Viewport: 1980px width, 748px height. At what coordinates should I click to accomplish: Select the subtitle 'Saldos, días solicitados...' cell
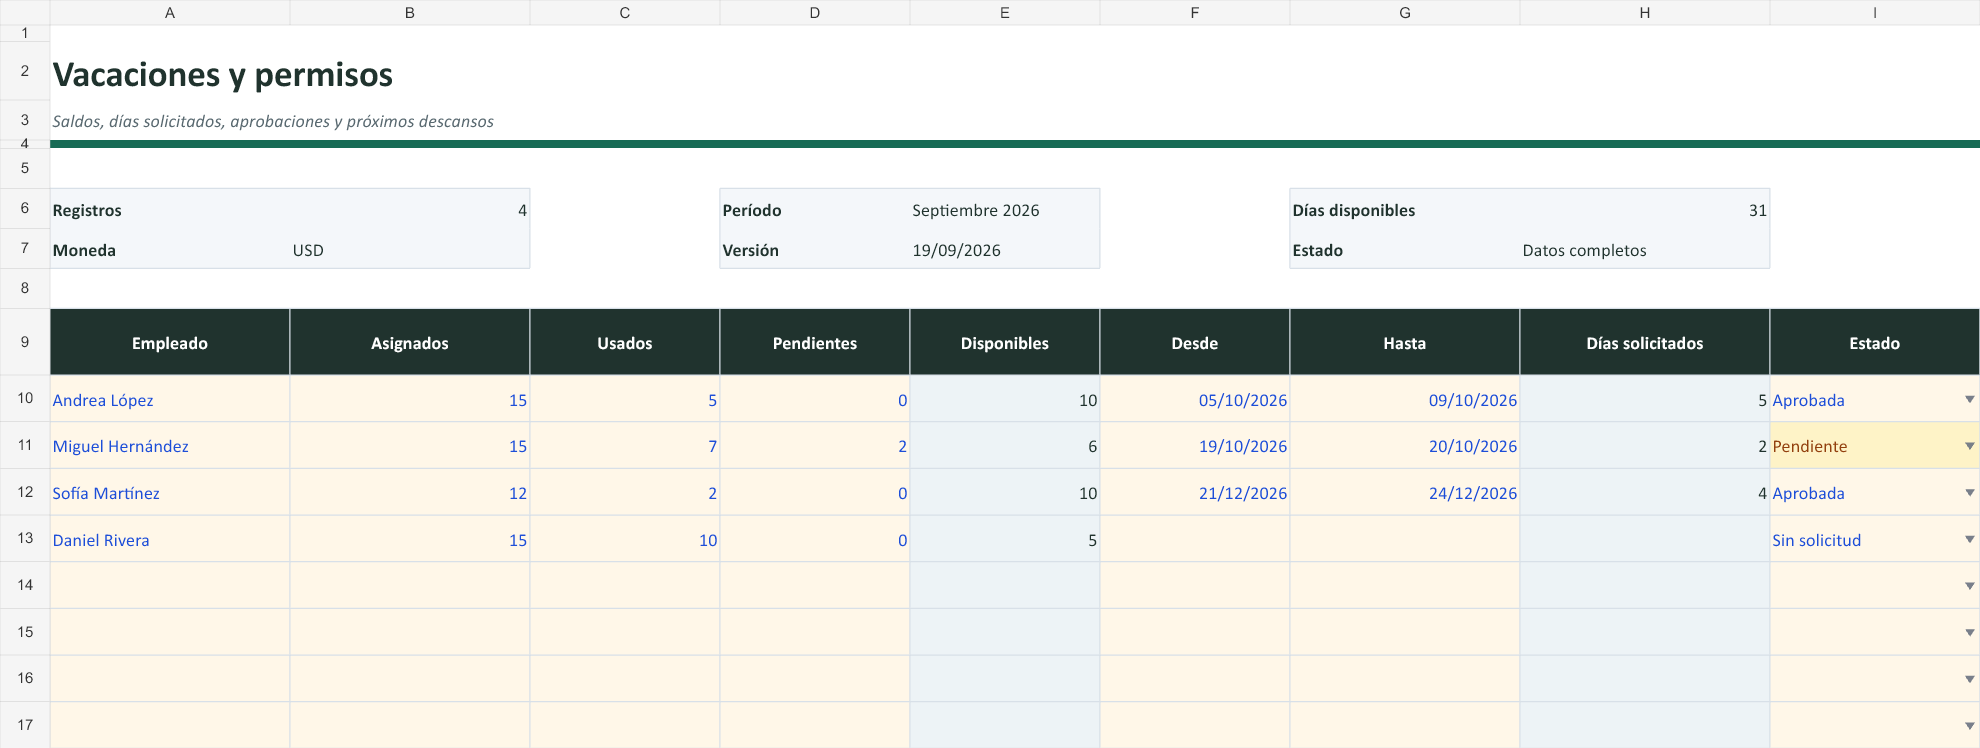(x=273, y=121)
